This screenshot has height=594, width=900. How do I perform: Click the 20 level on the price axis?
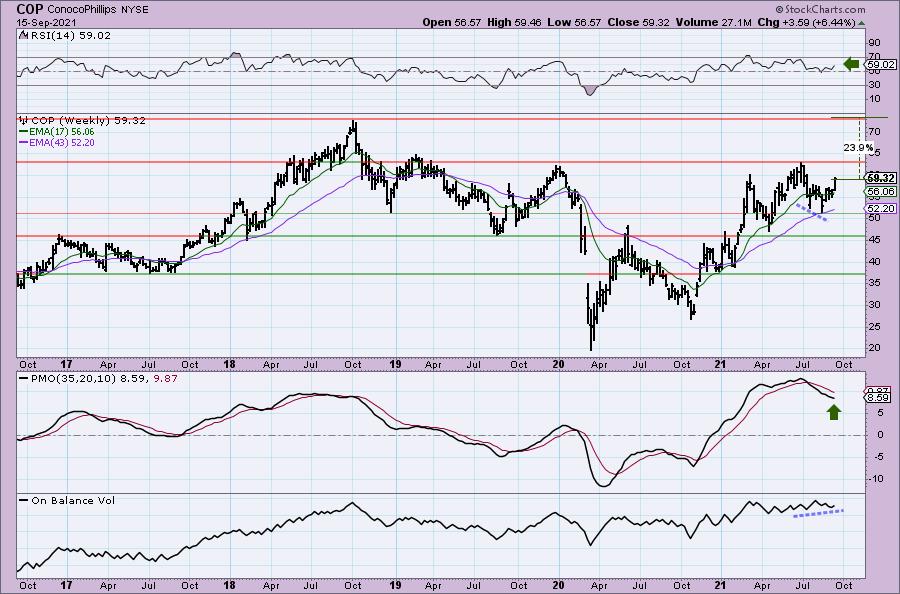coord(875,347)
